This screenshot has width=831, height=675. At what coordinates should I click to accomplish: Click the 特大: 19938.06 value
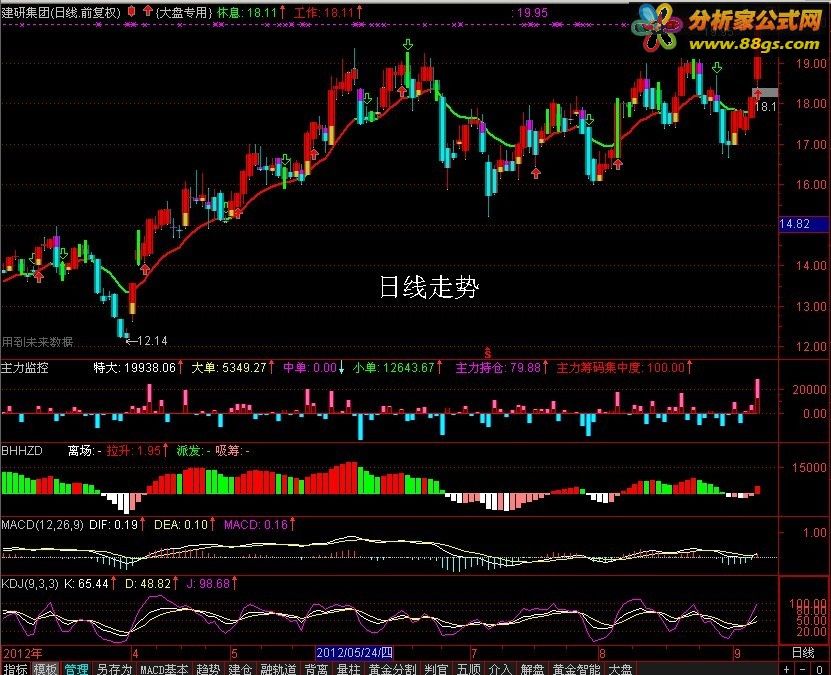point(138,367)
